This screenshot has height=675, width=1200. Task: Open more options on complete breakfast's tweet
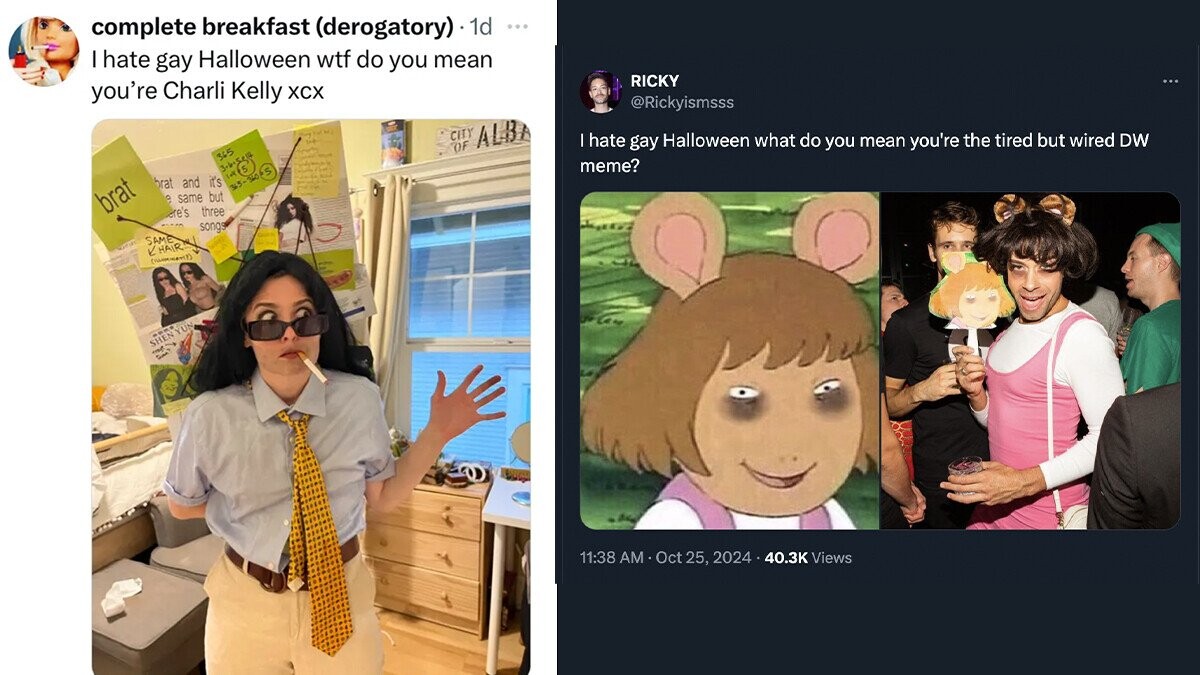(x=517, y=26)
